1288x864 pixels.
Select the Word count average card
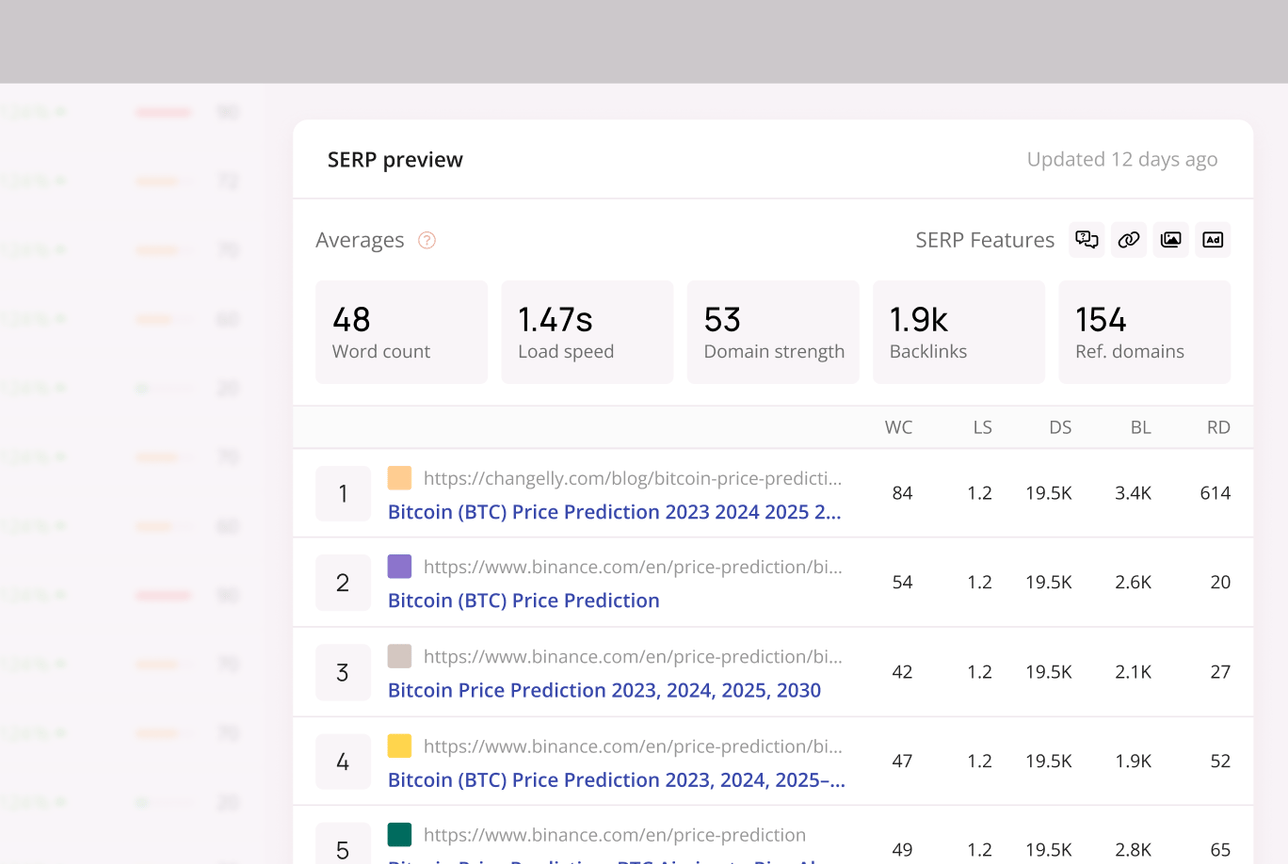click(x=401, y=332)
